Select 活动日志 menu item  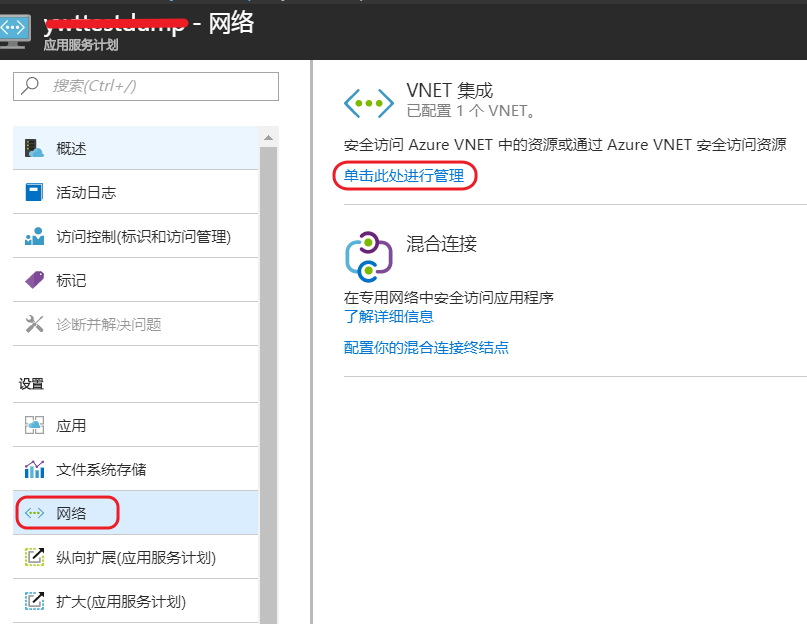[86, 192]
